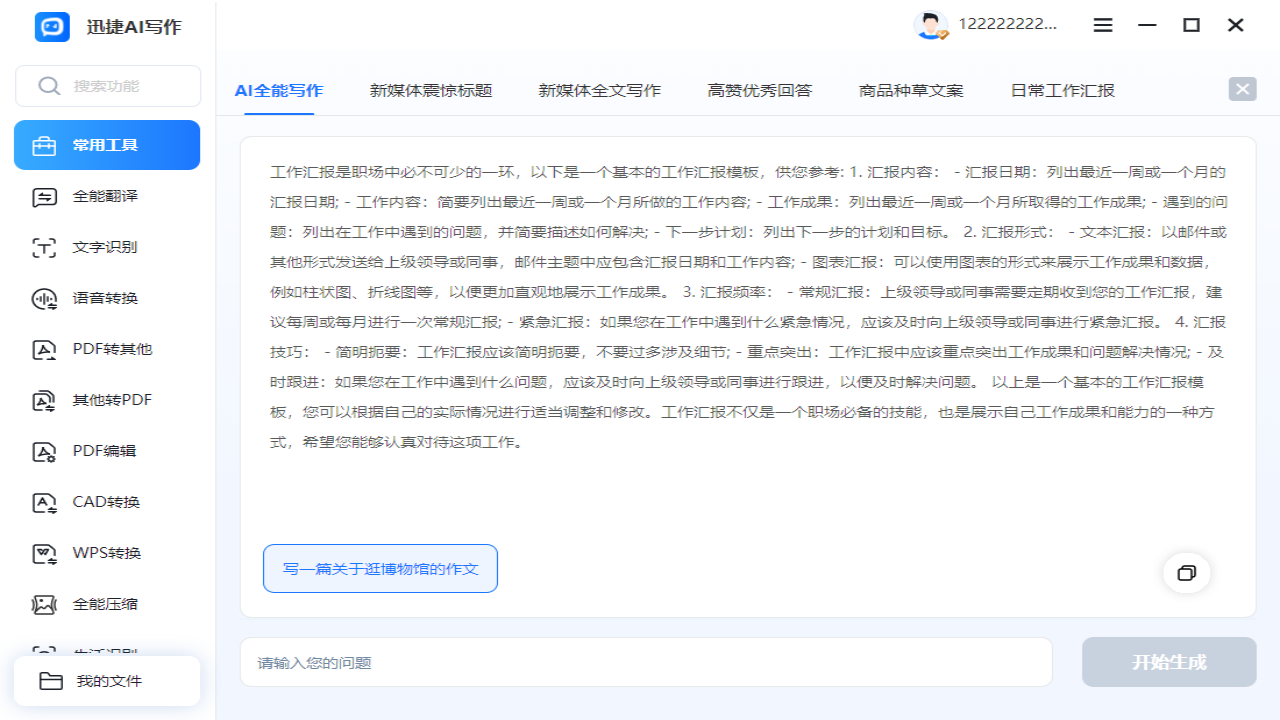This screenshot has height=720, width=1280.
Task: Click the user account avatar
Action: tap(930, 25)
